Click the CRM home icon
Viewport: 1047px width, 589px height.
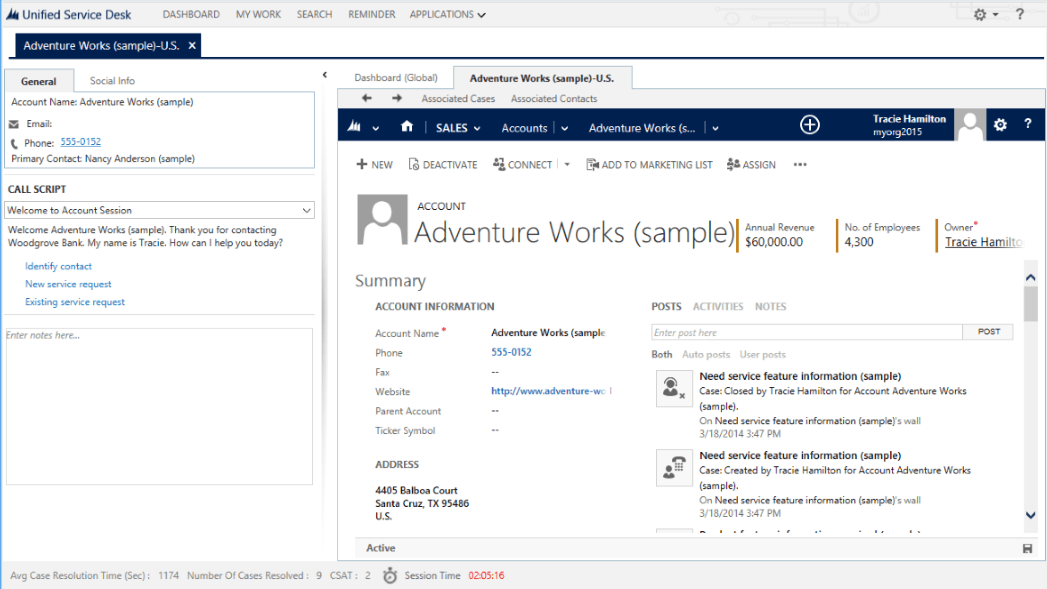pyautogui.click(x=406, y=127)
